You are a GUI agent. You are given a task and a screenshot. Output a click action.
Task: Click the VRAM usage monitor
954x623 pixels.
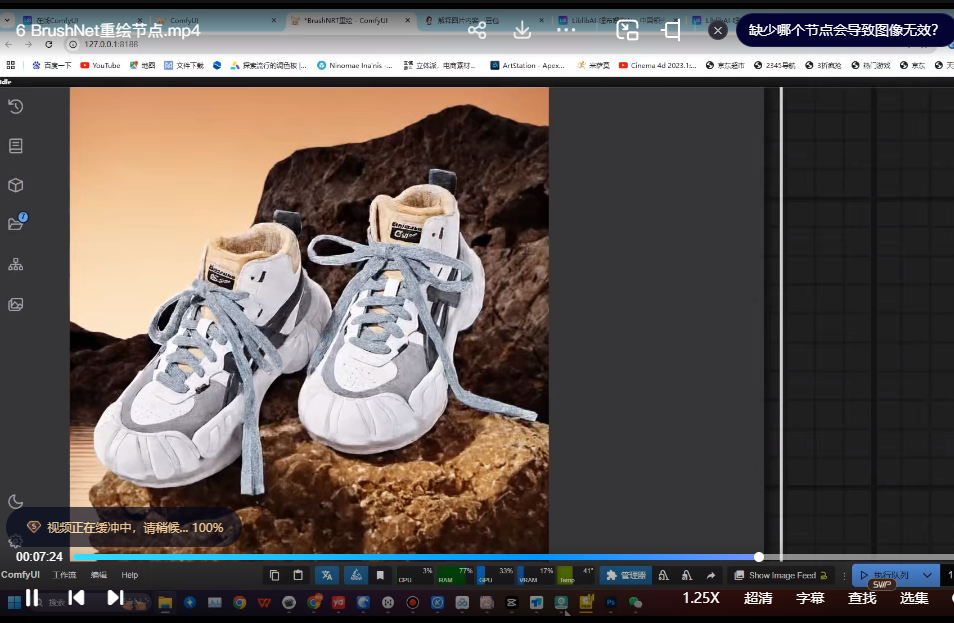pos(536,575)
